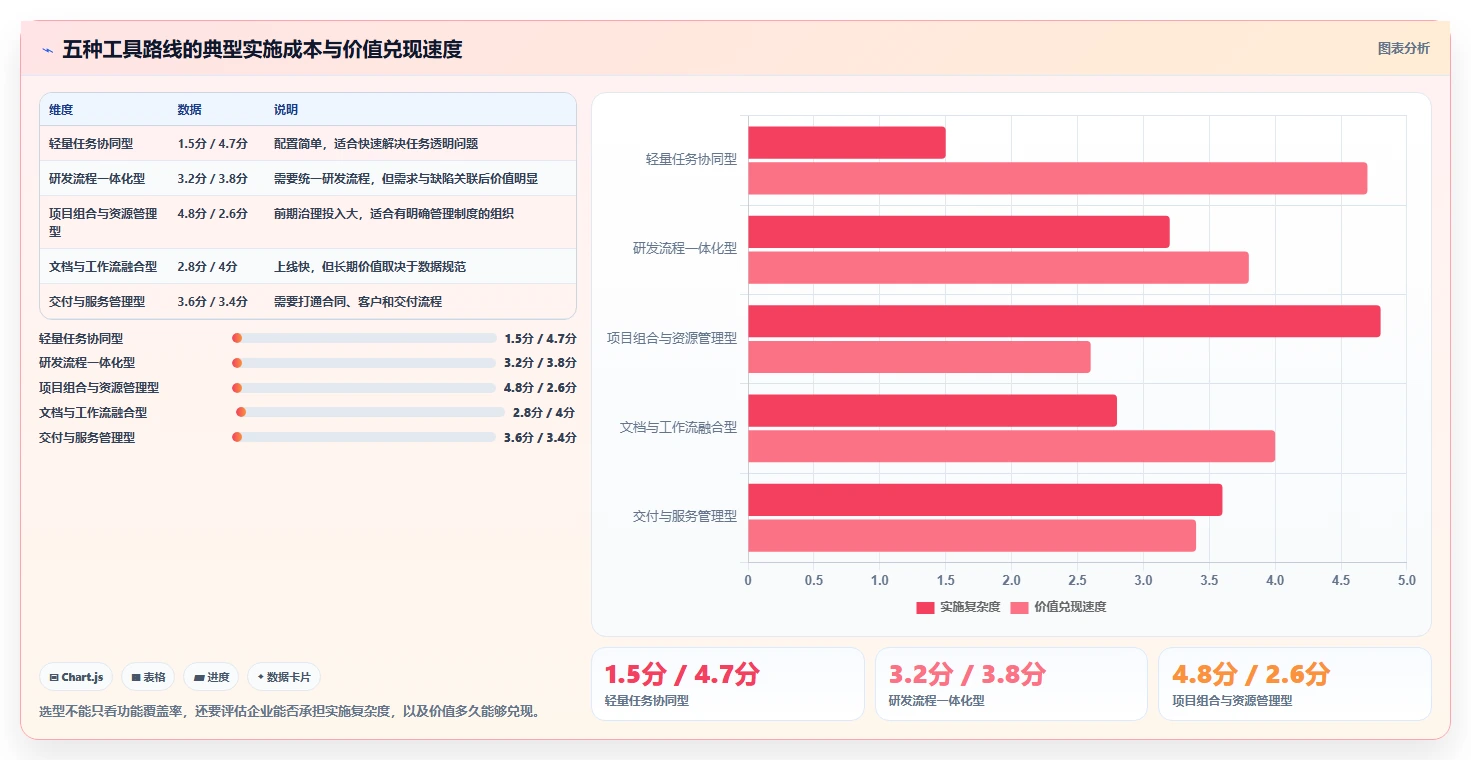The image size is (1471, 760).
Task: Click 价值兑现速度 bar for 研发流程一体化型
Action: (999, 268)
